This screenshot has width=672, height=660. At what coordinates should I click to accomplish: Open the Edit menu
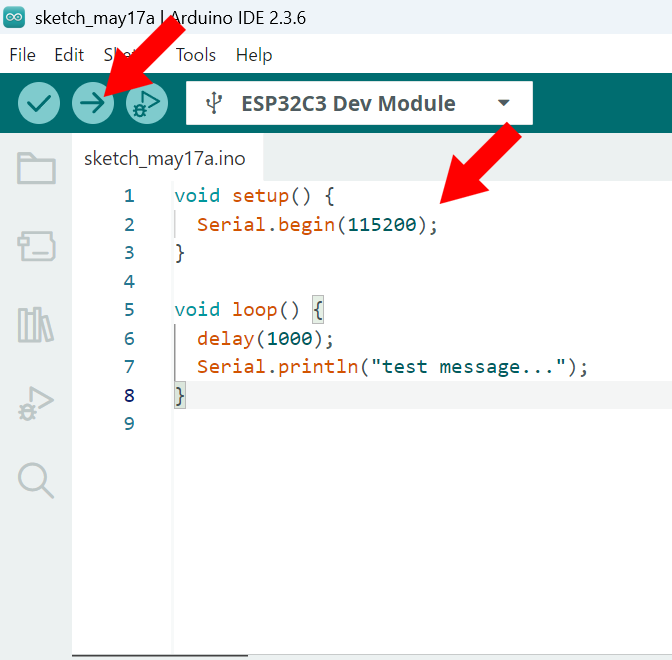click(x=69, y=55)
